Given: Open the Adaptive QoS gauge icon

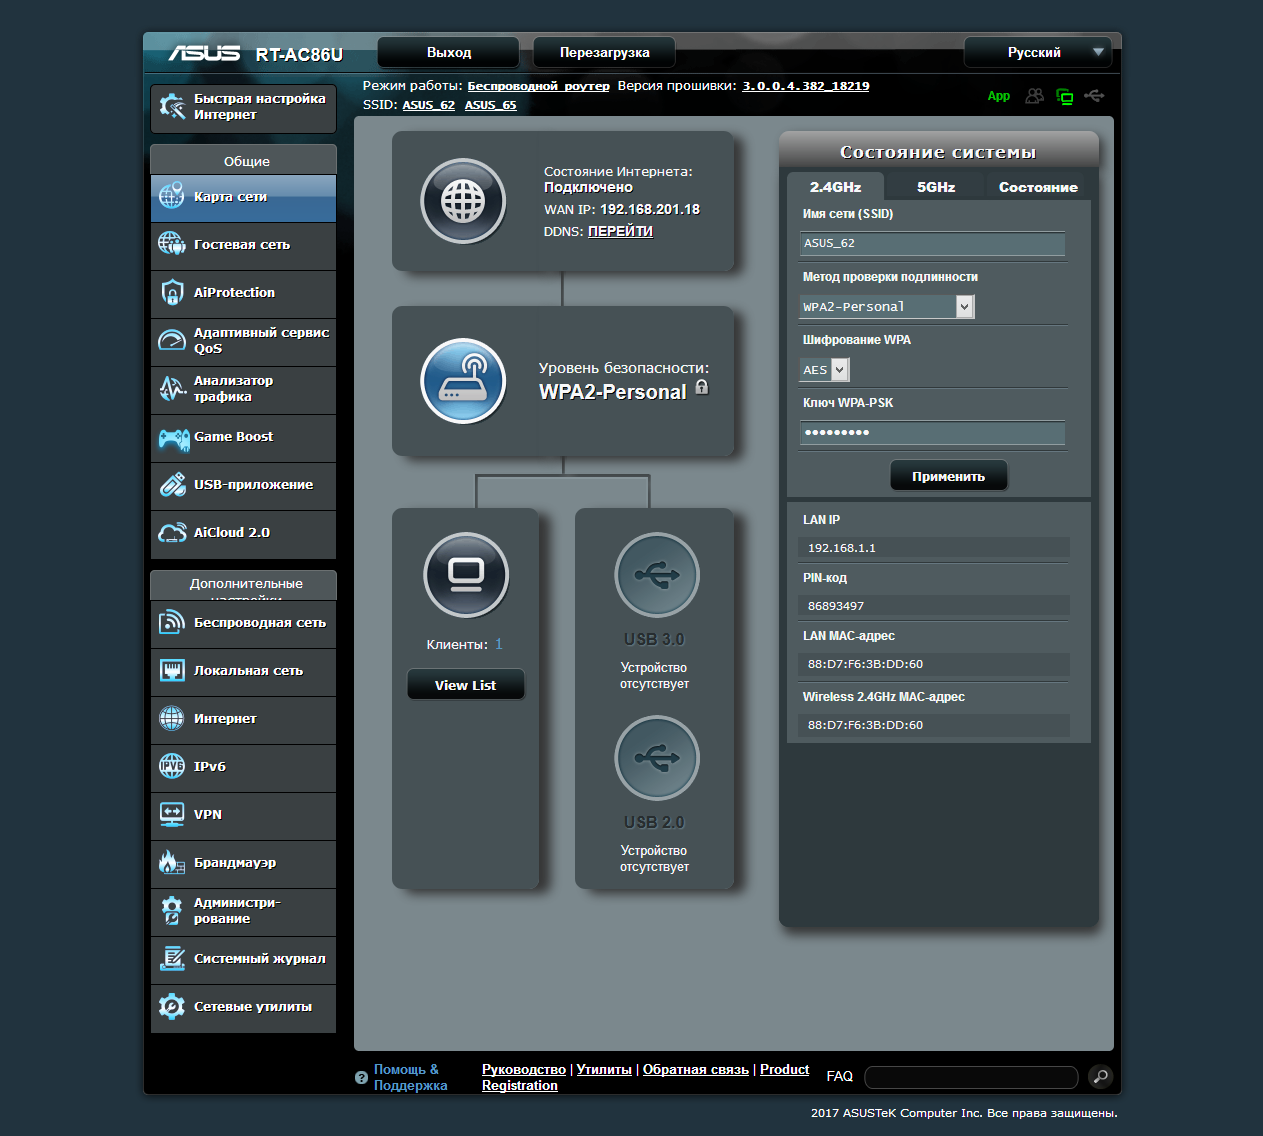Looking at the screenshot, I should (x=172, y=340).
